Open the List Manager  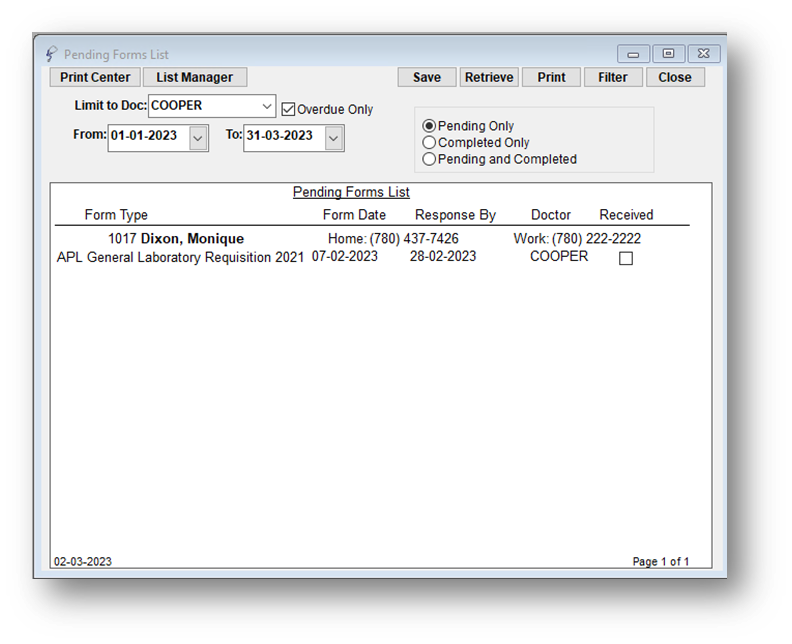pos(194,77)
